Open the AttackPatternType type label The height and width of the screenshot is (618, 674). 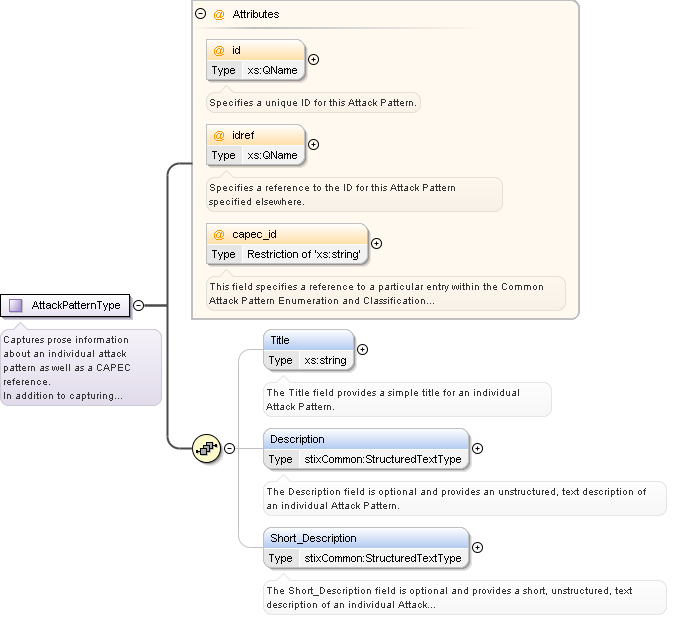[76, 305]
